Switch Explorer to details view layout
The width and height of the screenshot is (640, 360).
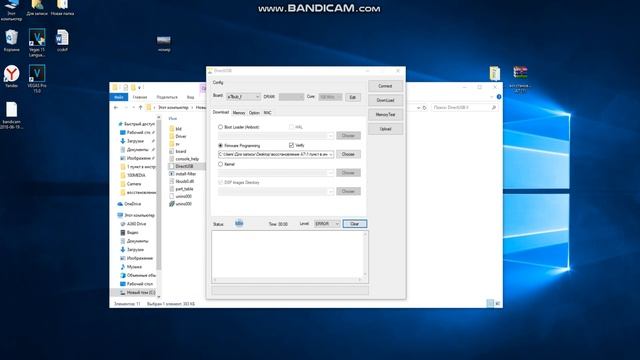[x=490, y=303]
